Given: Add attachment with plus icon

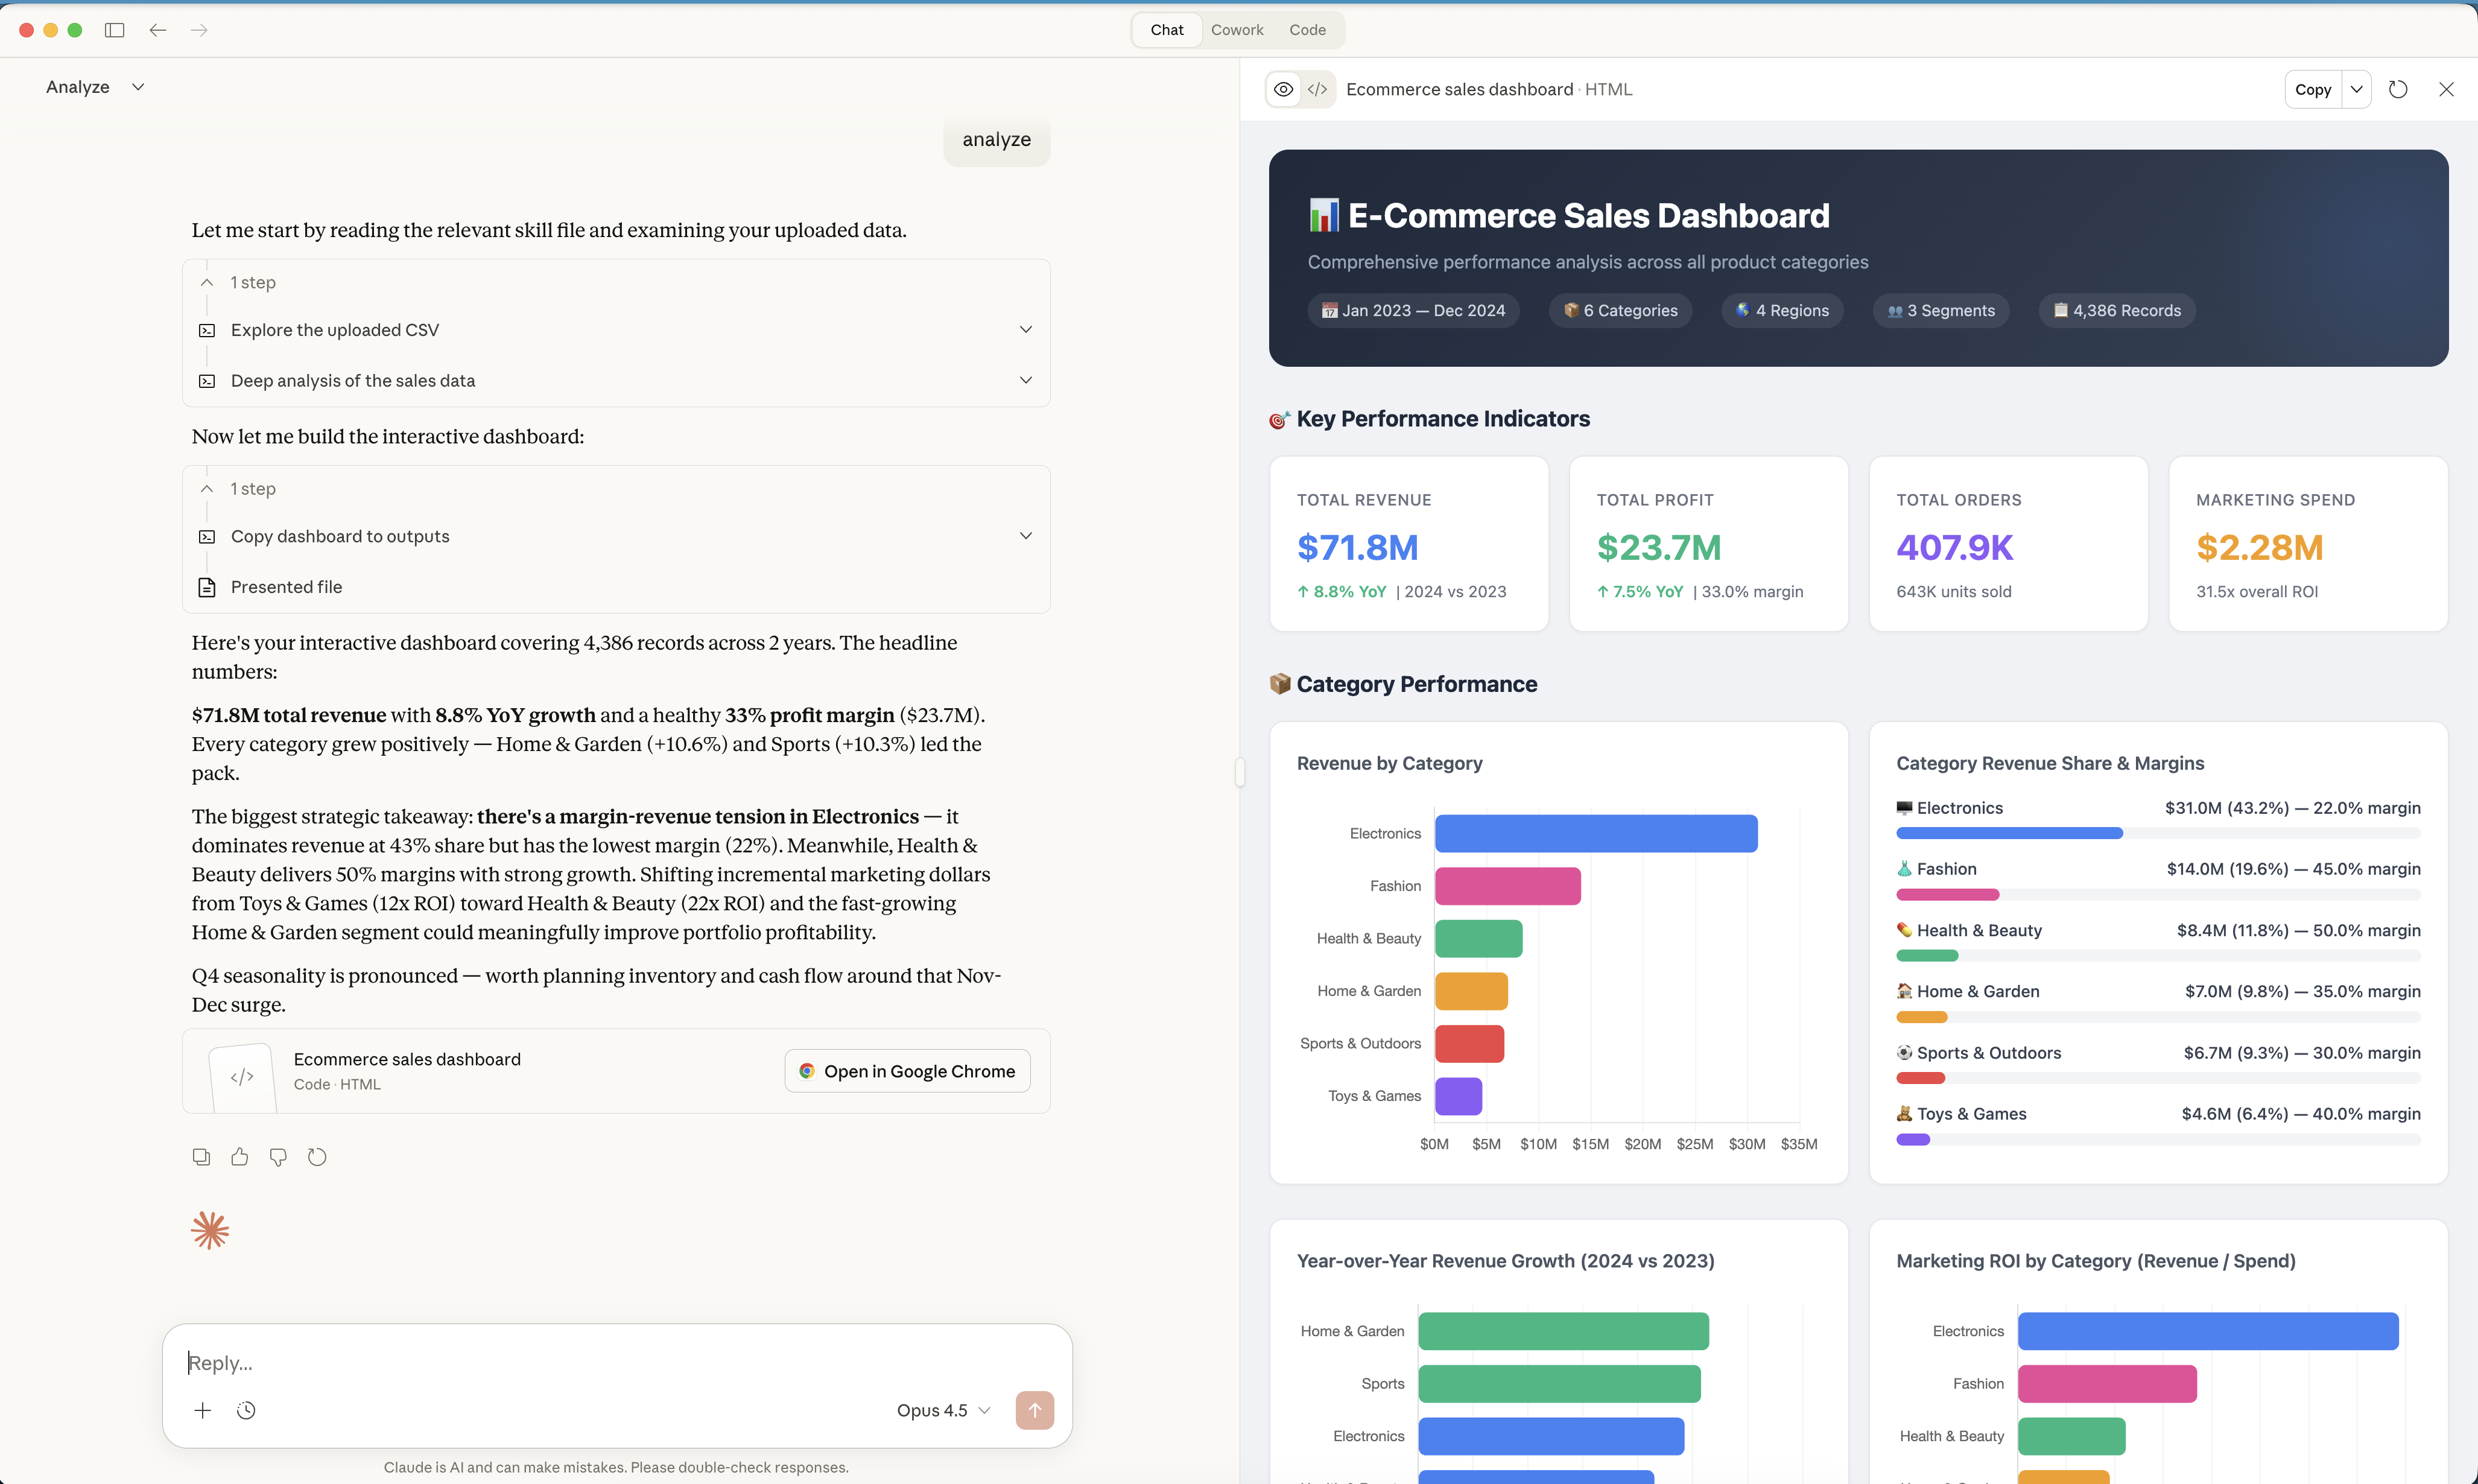Looking at the screenshot, I should 202,1410.
